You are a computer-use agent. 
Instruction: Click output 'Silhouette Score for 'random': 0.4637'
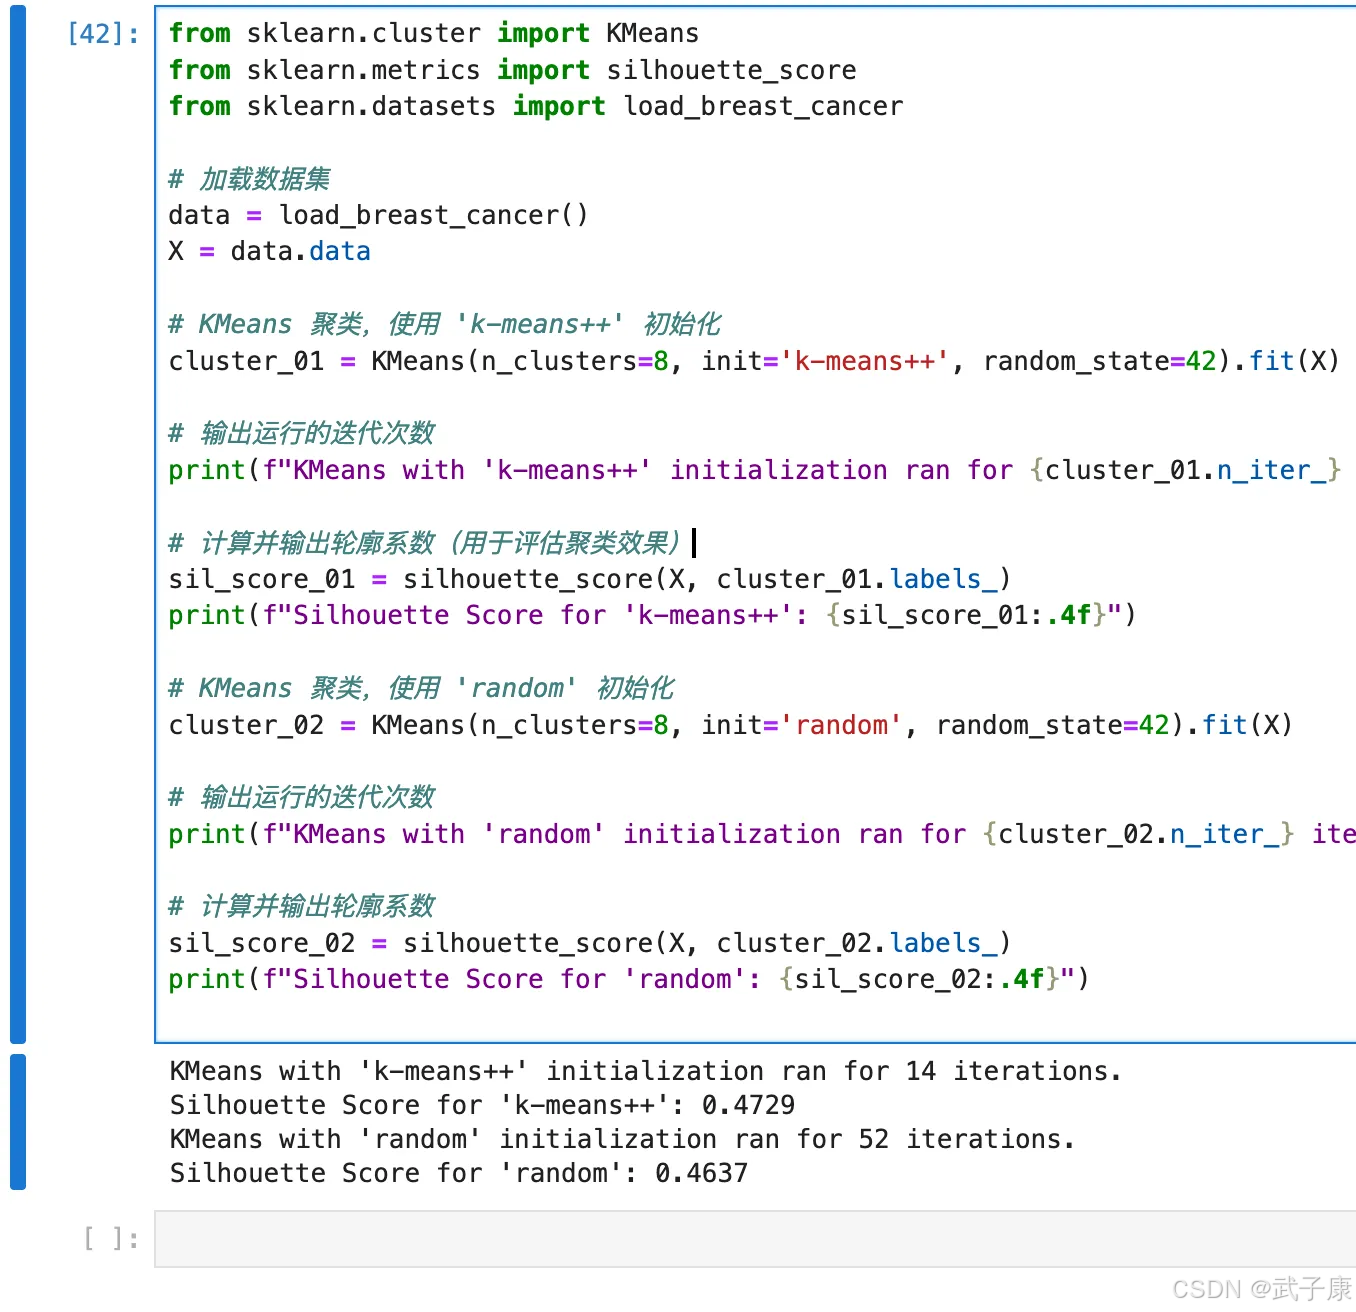click(x=459, y=1173)
